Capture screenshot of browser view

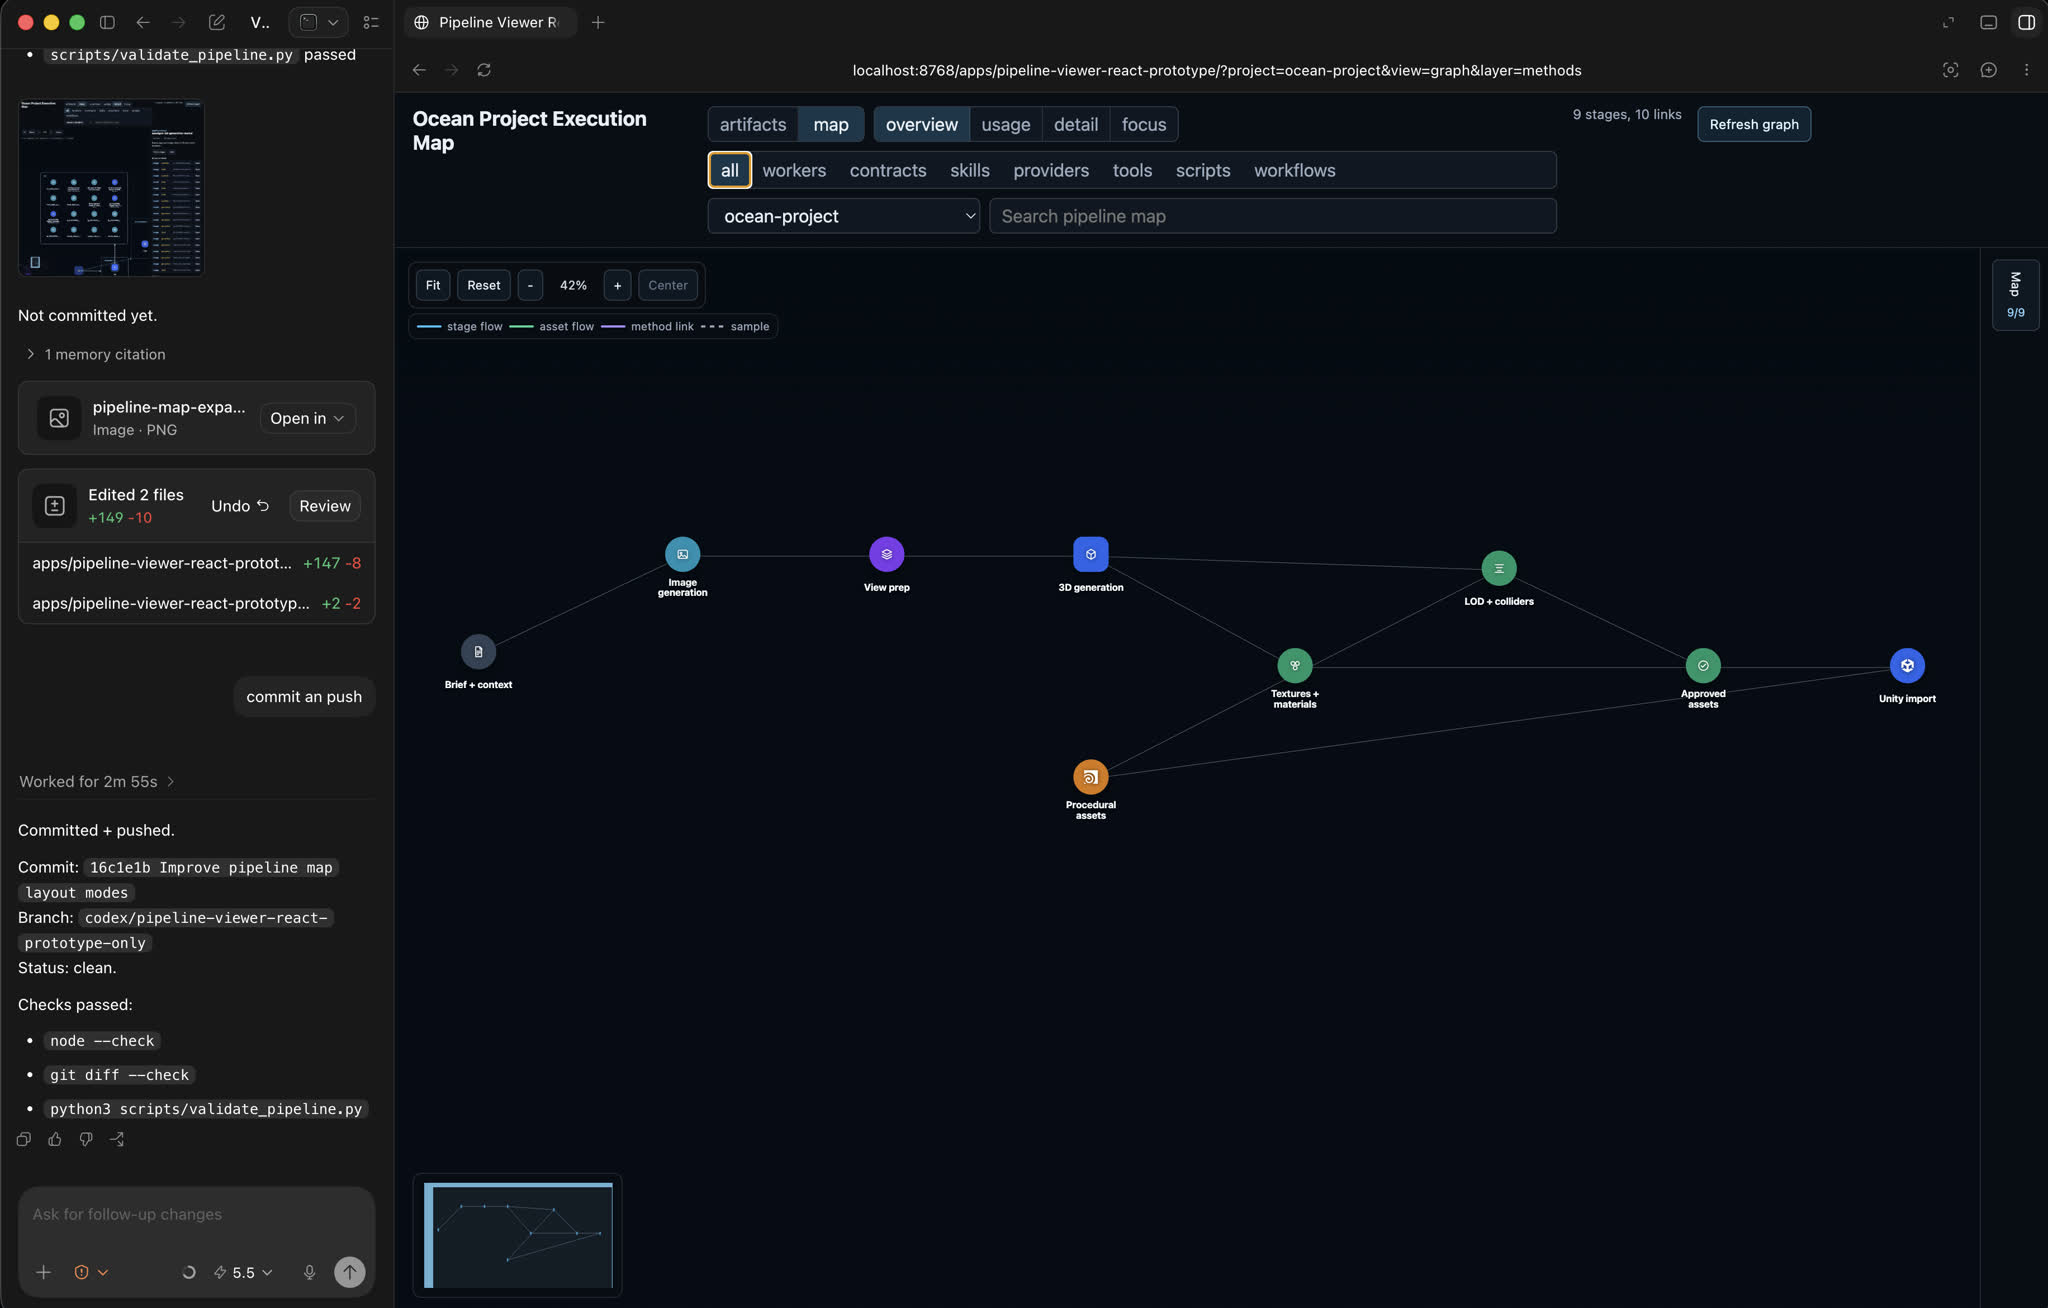click(x=1950, y=70)
